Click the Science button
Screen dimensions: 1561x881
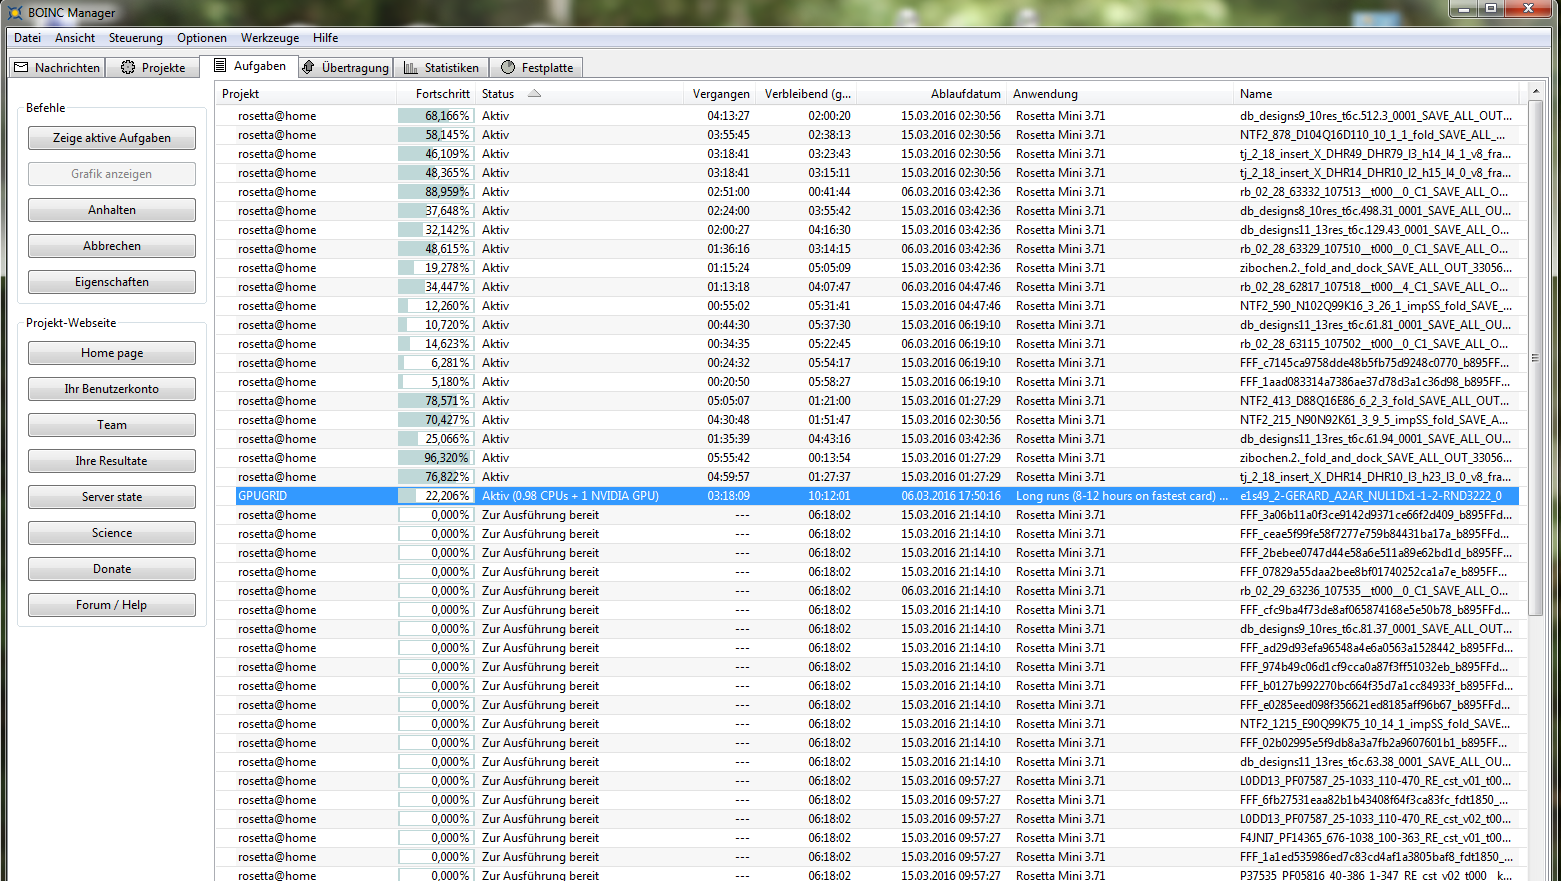112,533
